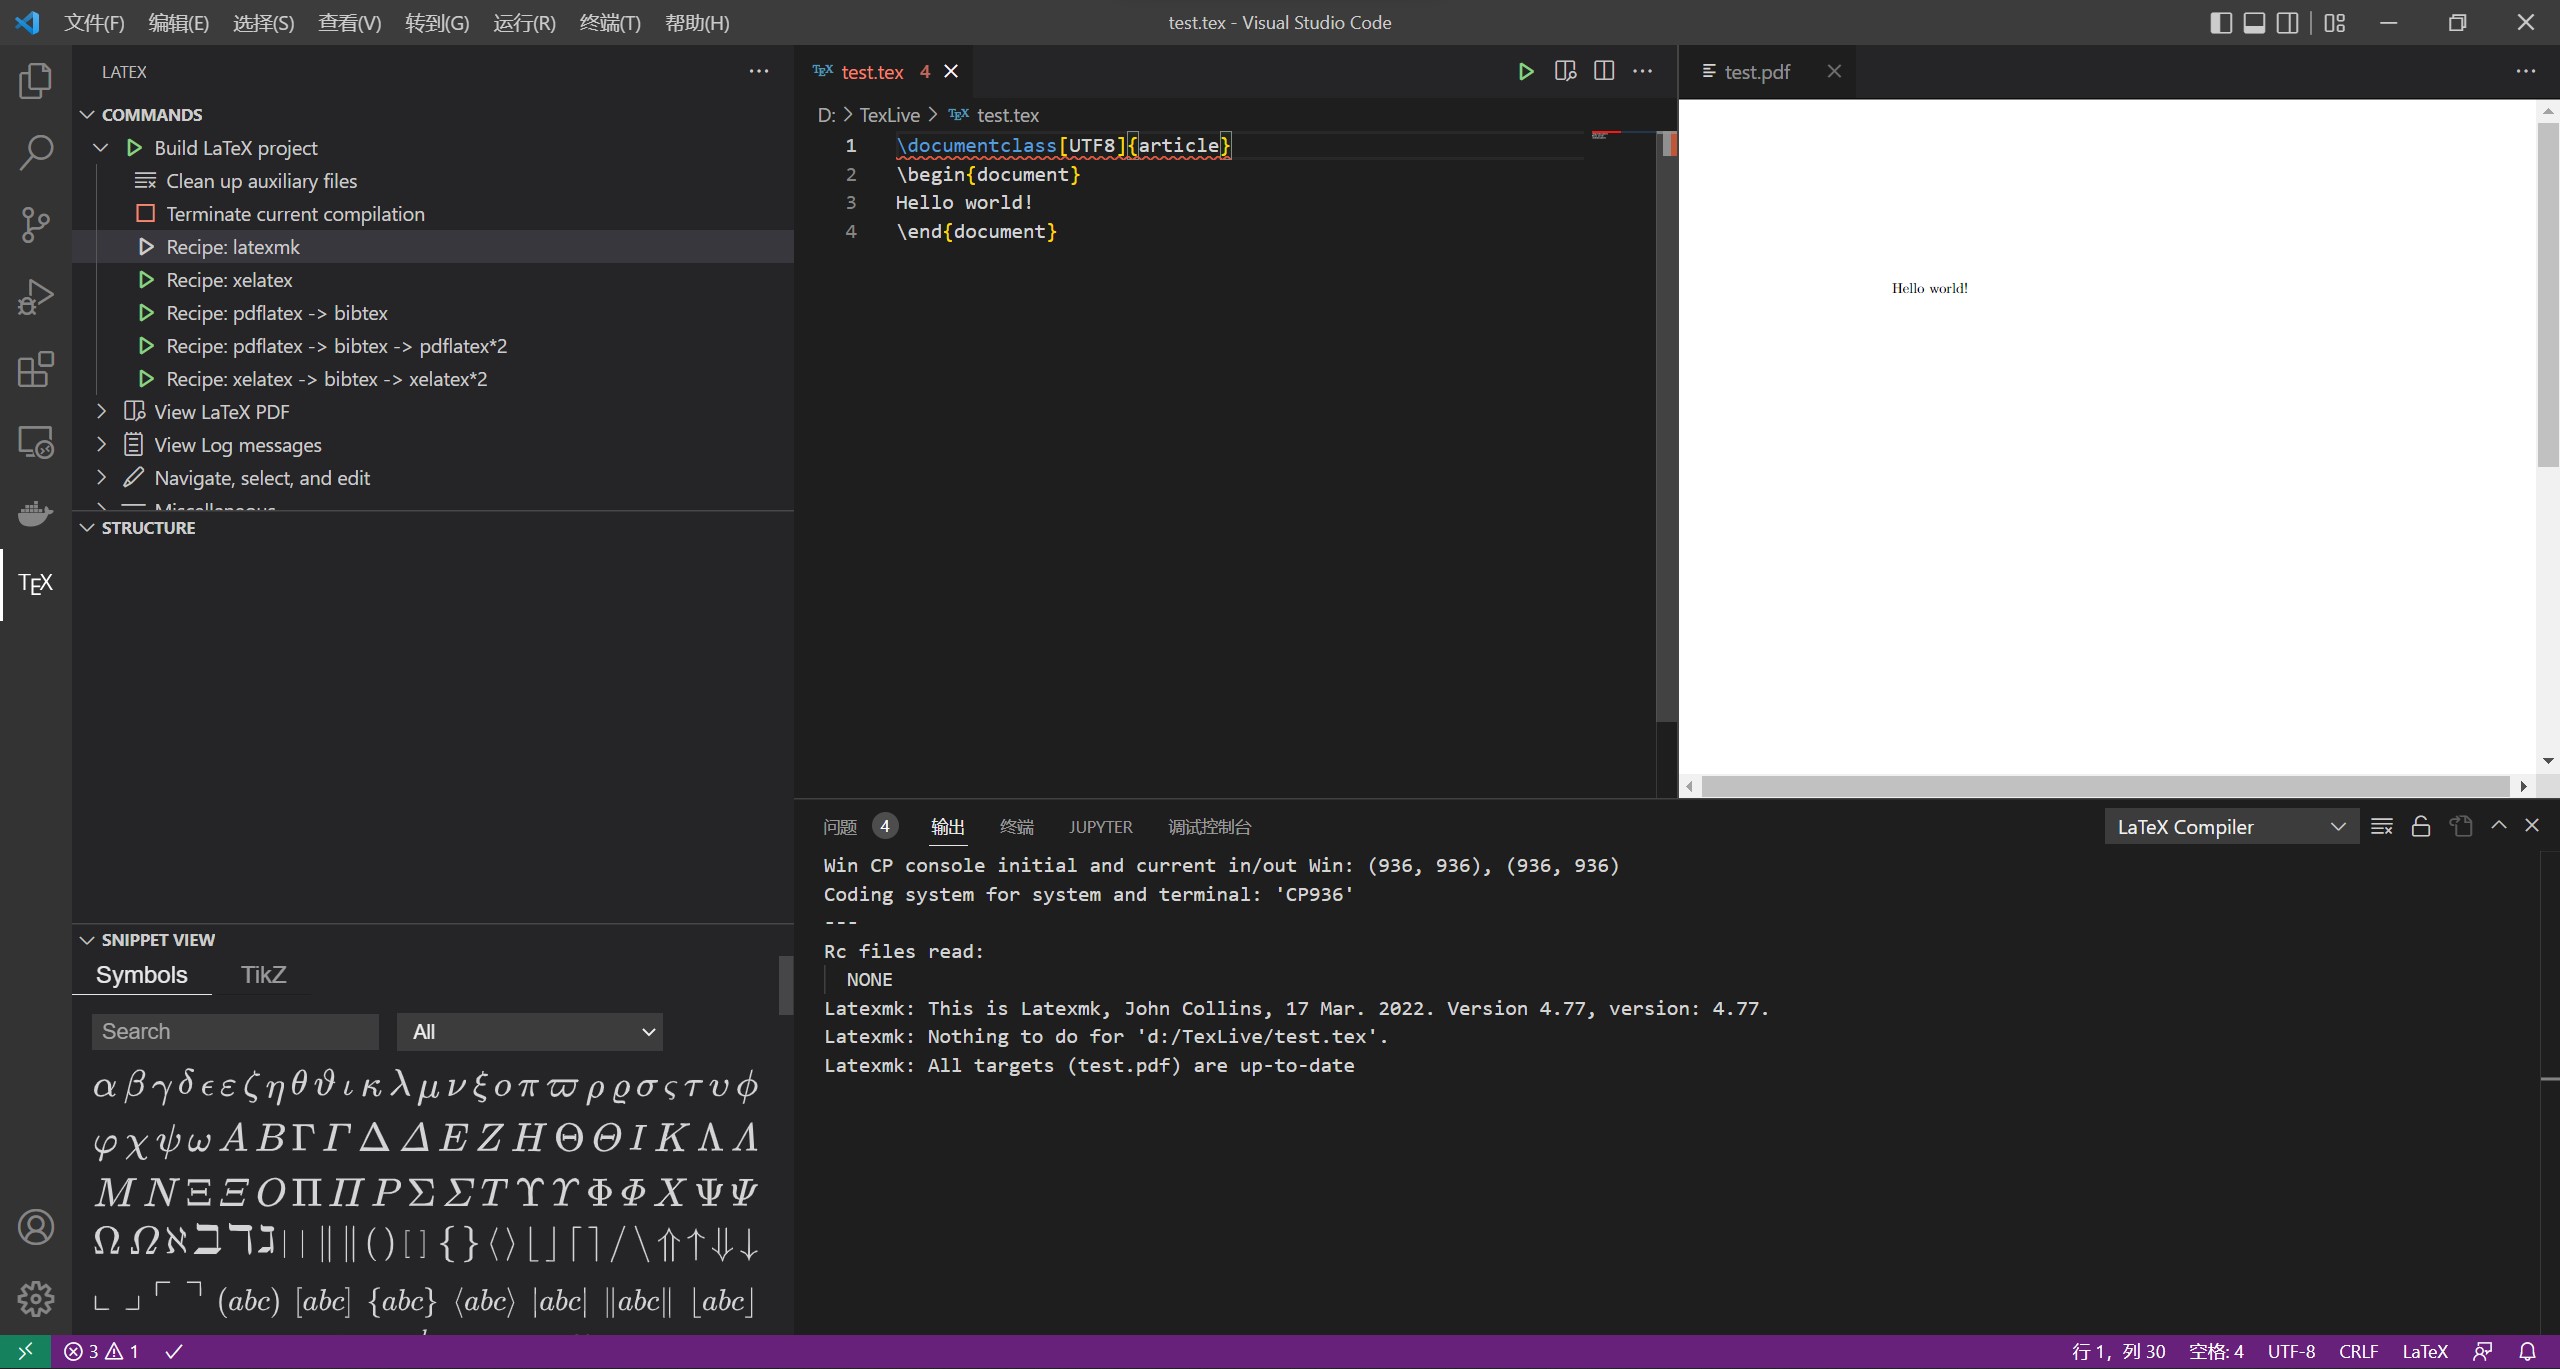Click the PDF viewer vertical scrollbar

pyautogui.click(x=2548, y=294)
